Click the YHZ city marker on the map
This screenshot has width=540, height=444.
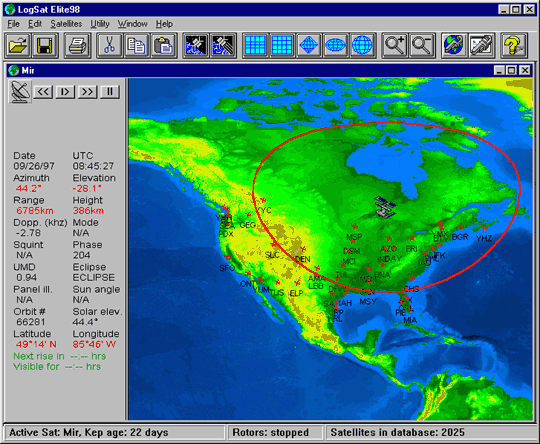click(x=485, y=228)
